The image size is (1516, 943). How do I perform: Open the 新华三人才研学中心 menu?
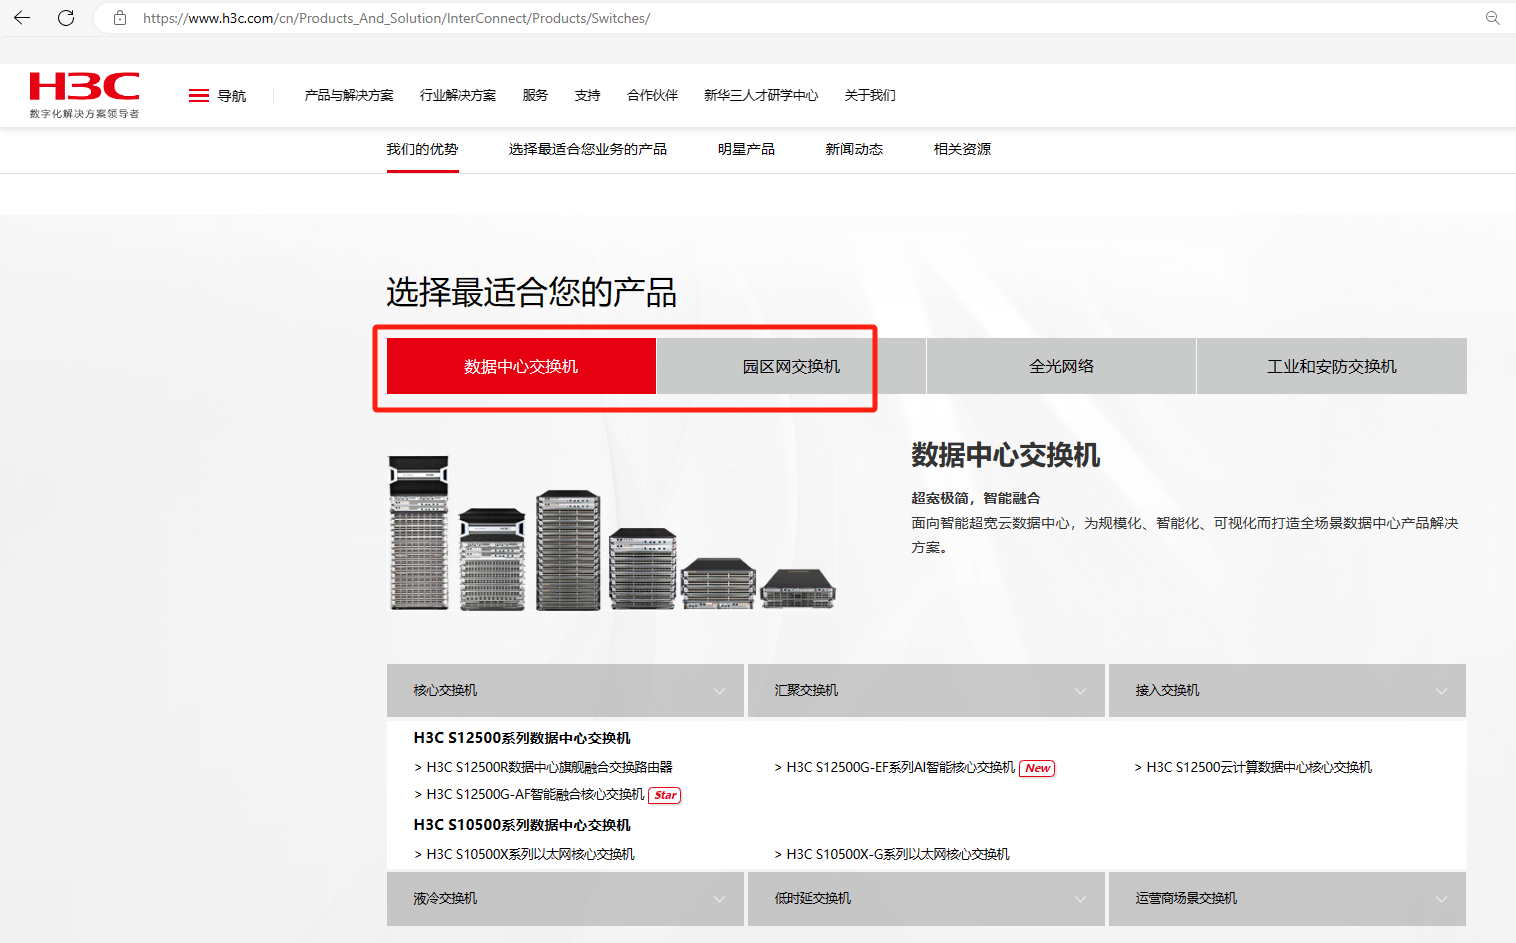[x=761, y=95]
